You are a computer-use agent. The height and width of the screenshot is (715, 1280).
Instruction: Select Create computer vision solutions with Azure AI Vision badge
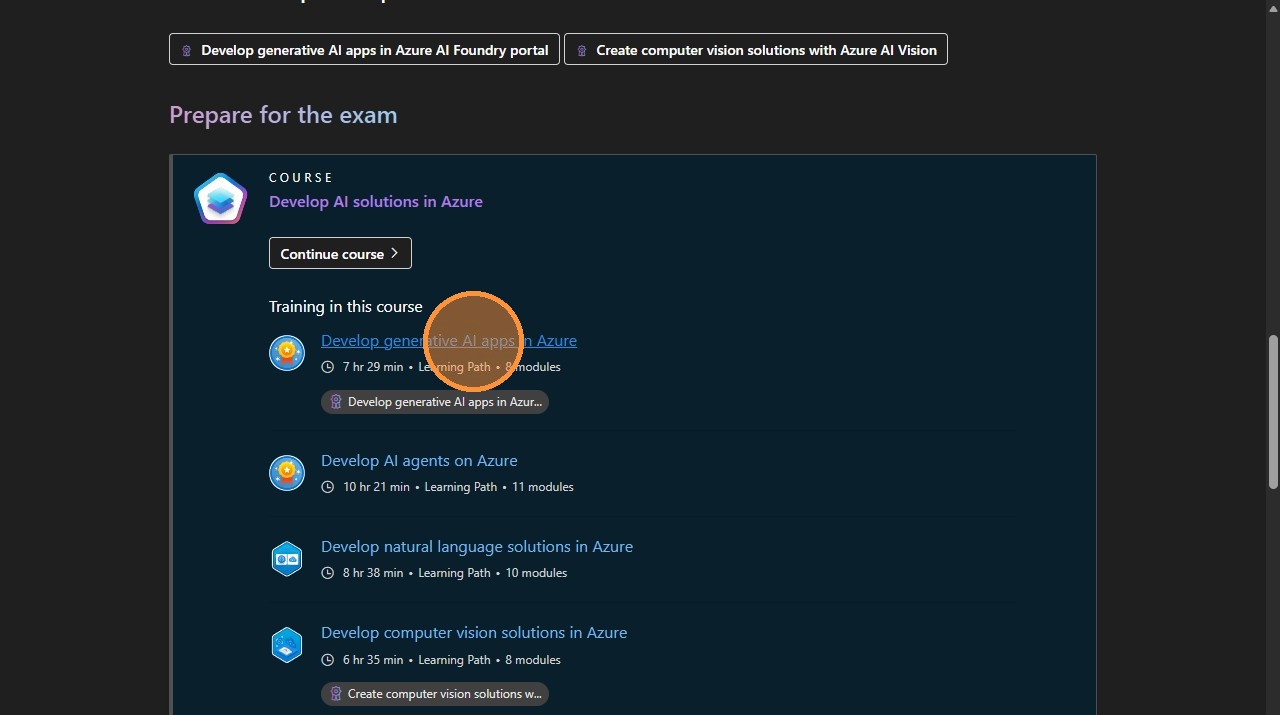756,49
